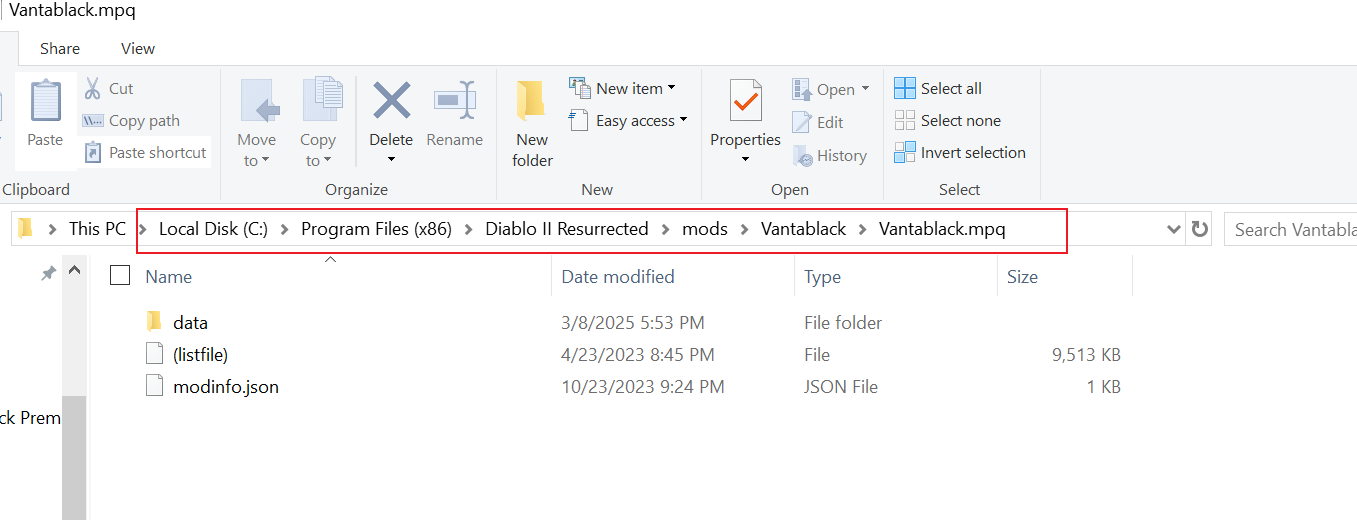
Task: Go to Diablo II Resurrected breadcrumb
Action: (x=567, y=229)
